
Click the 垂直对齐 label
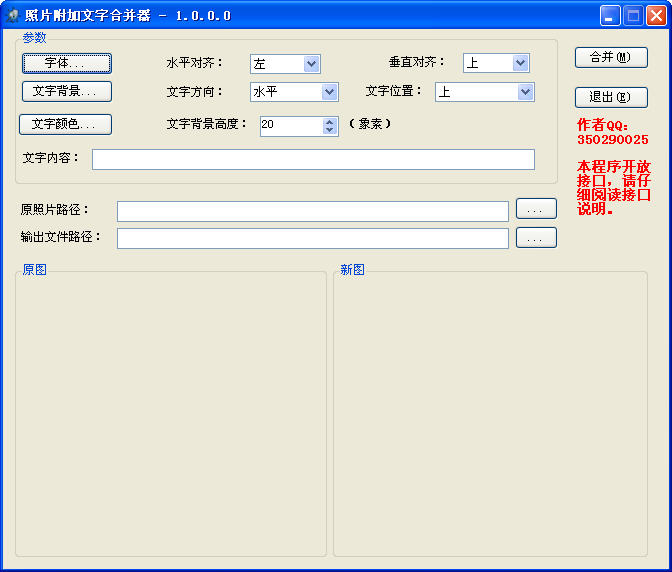click(x=416, y=62)
